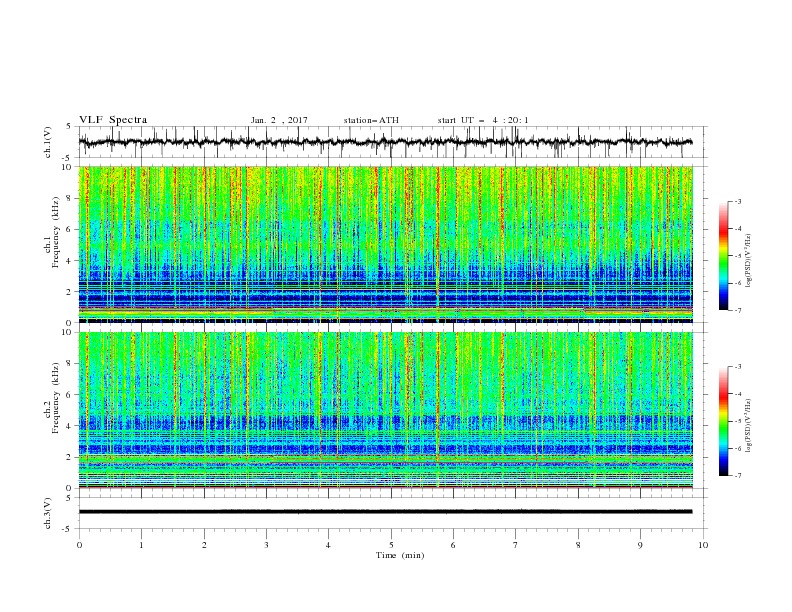This screenshot has width=792, height=612.
Task: Click the "-3" tick on the ch.1 colorbar
Action: coord(738,201)
